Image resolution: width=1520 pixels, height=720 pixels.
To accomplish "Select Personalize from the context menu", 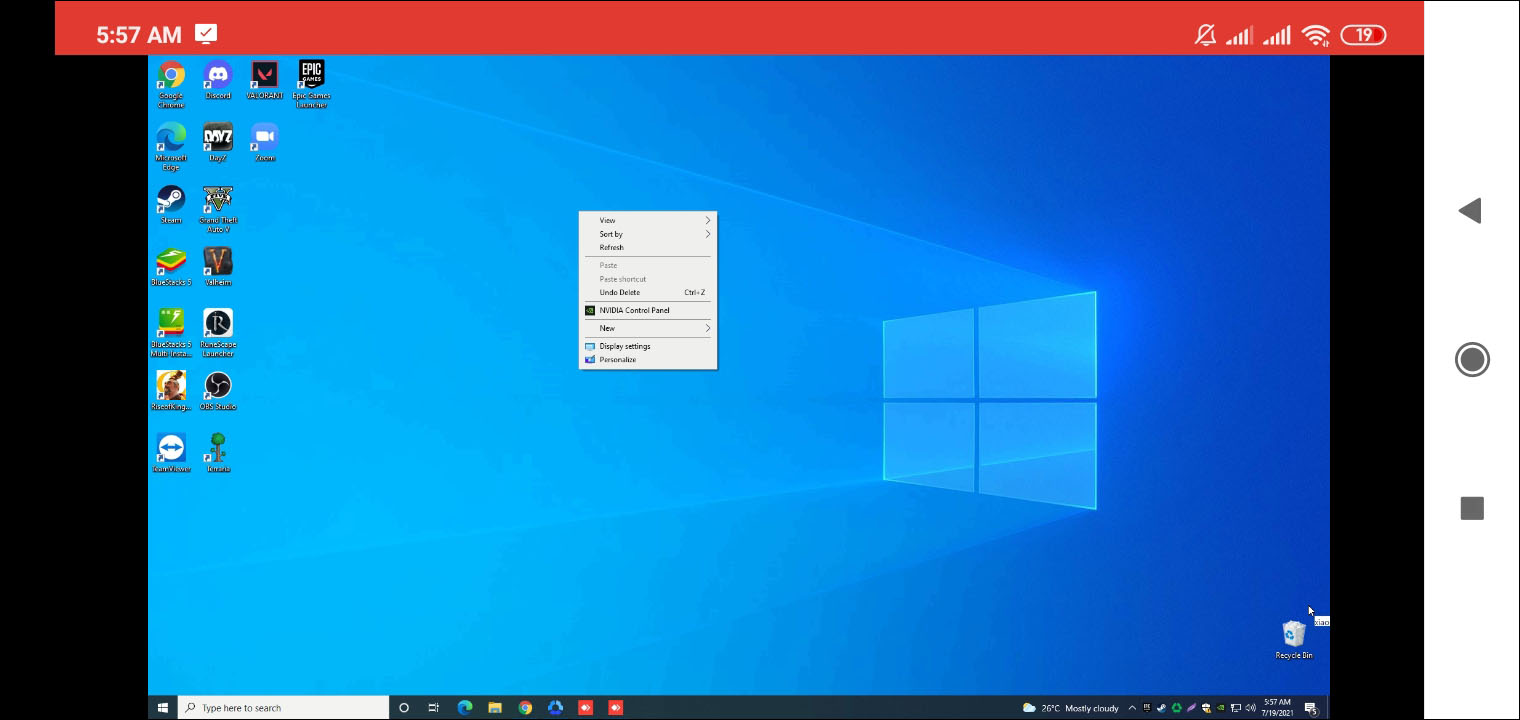I will [x=618, y=359].
